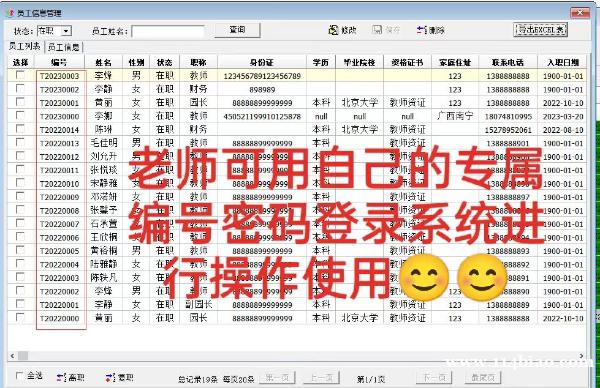
Task: Click the left arrow of horizontal scrollbar
Action: click(x=12, y=356)
